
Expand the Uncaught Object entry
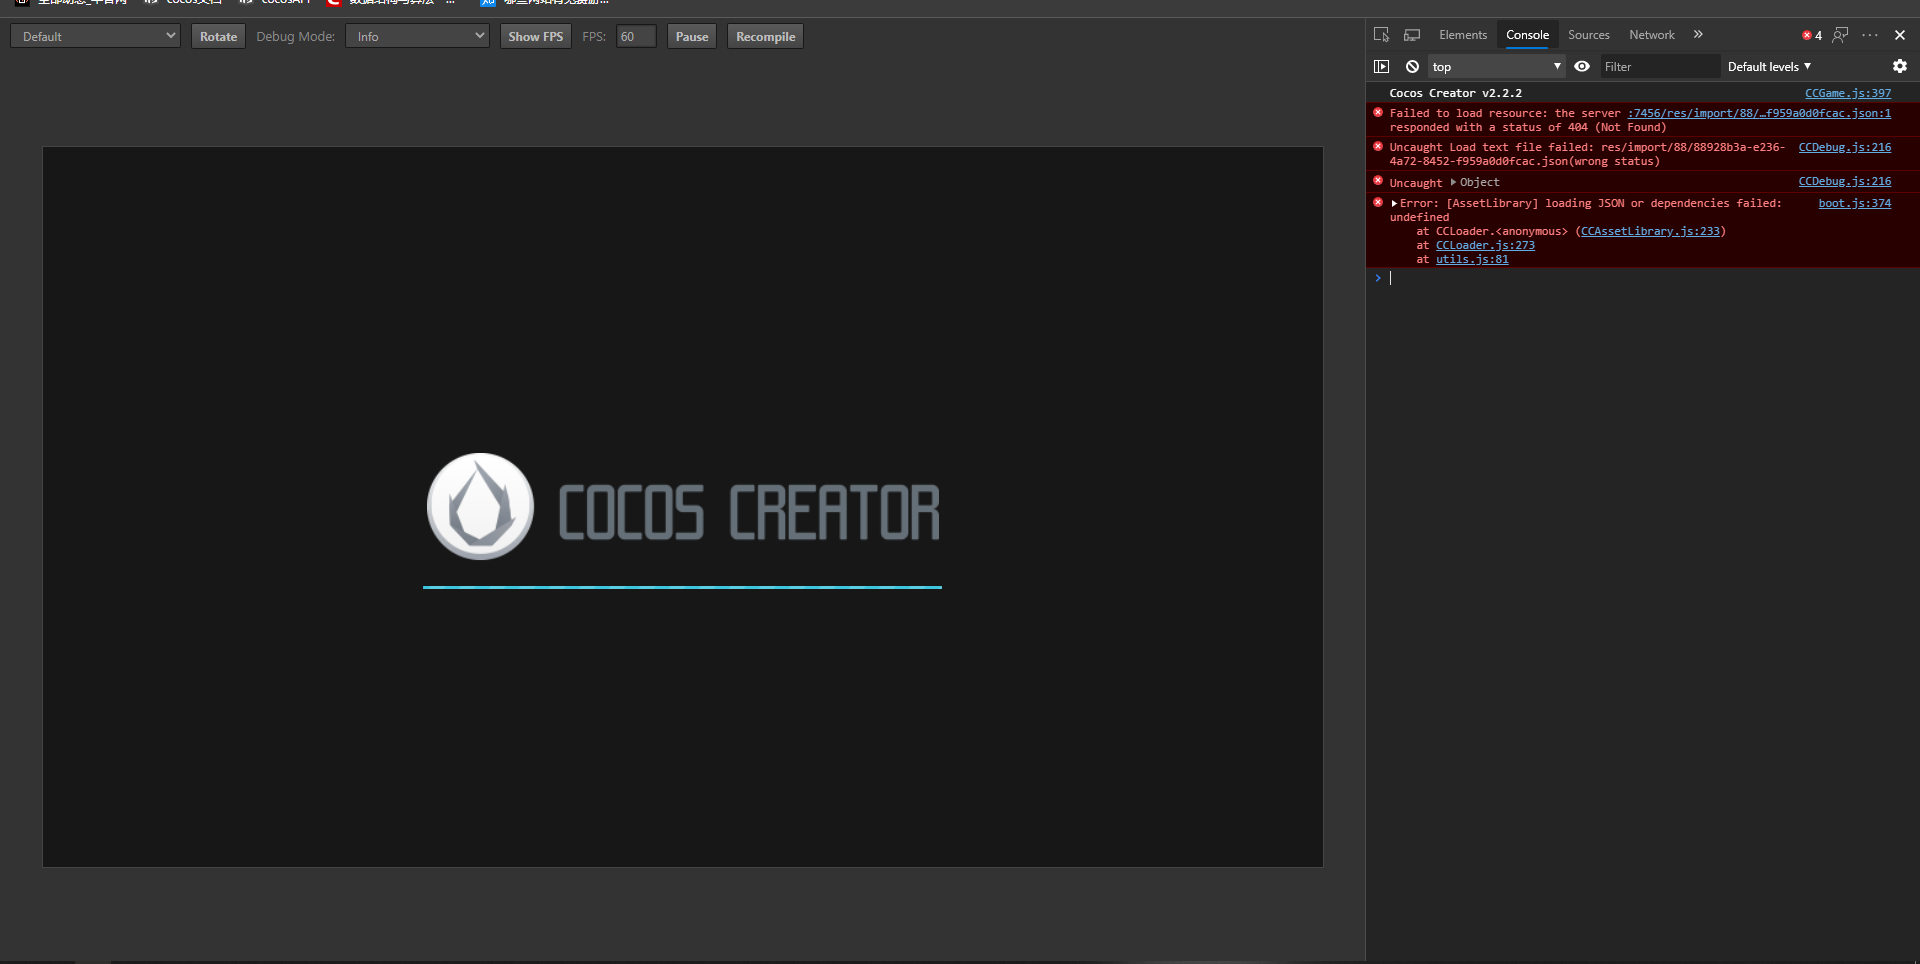coord(1453,182)
